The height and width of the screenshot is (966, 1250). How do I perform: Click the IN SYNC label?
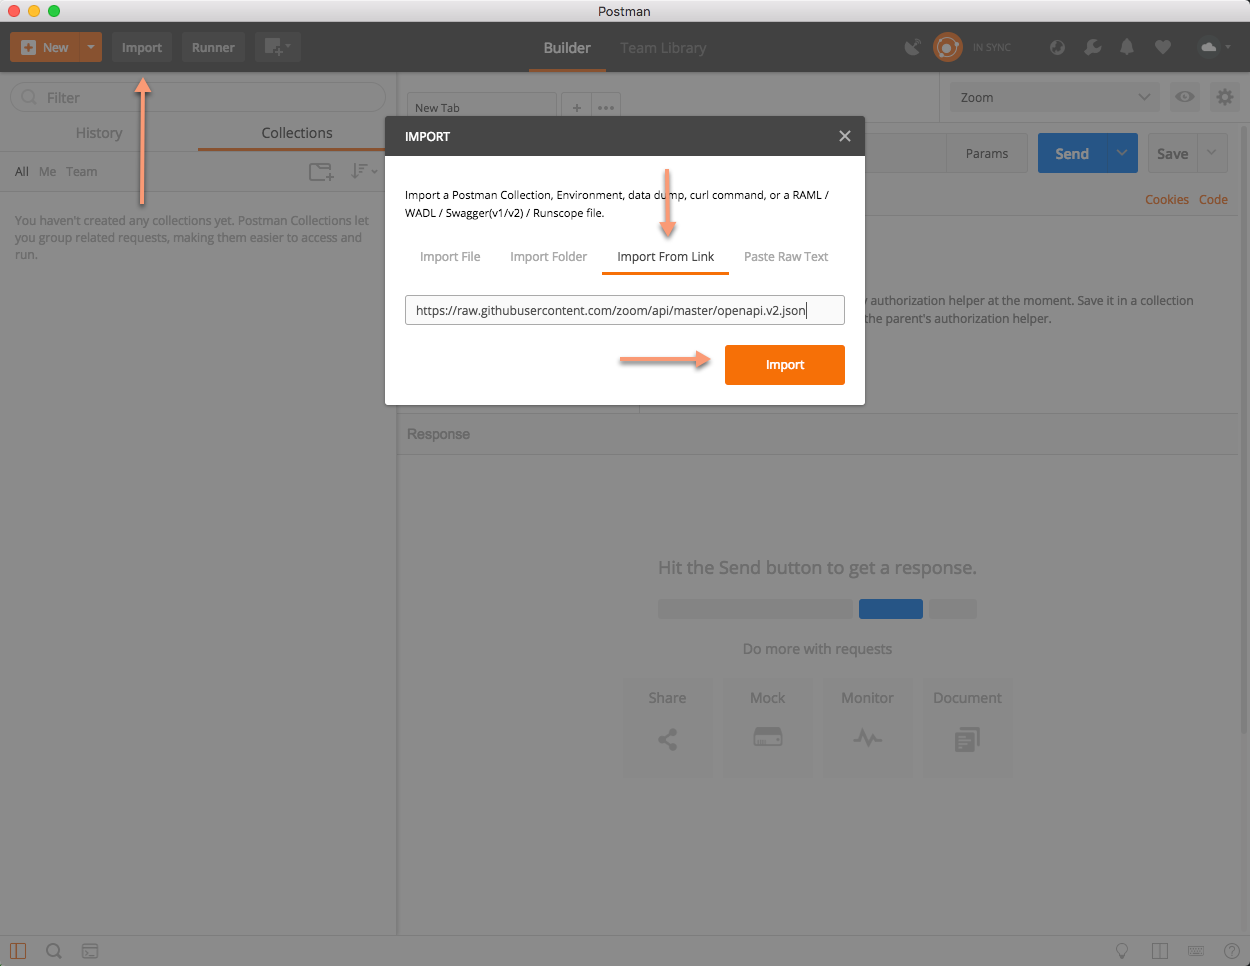(x=991, y=47)
